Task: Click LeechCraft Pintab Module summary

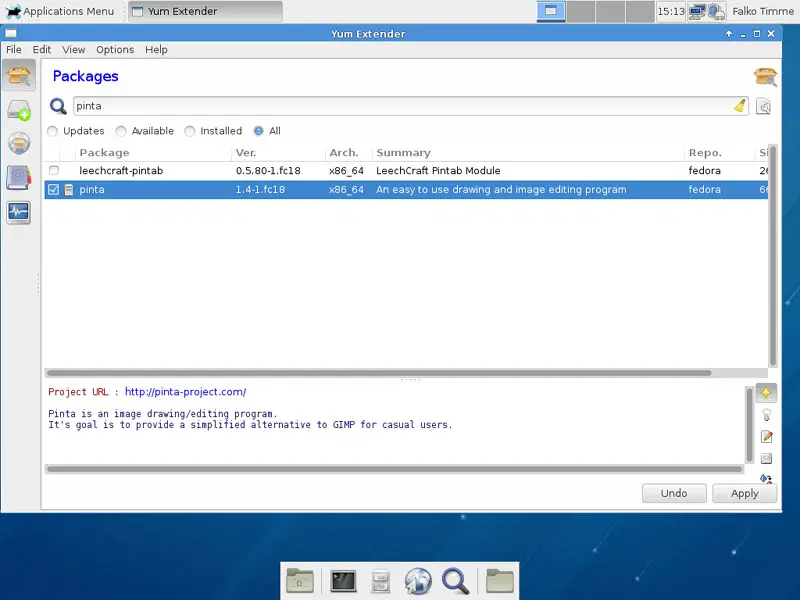Action: [x=438, y=171]
